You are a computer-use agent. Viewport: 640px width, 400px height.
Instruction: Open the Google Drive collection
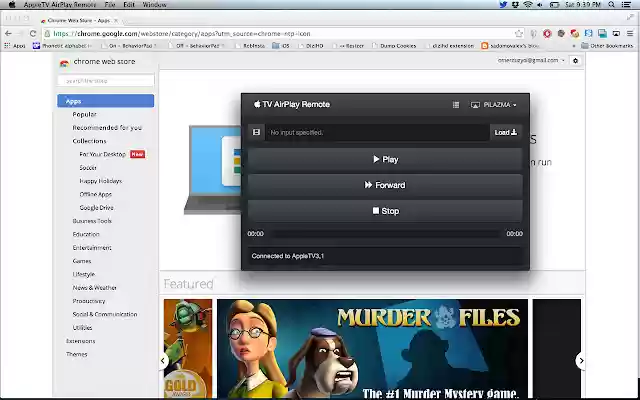tap(96, 208)
